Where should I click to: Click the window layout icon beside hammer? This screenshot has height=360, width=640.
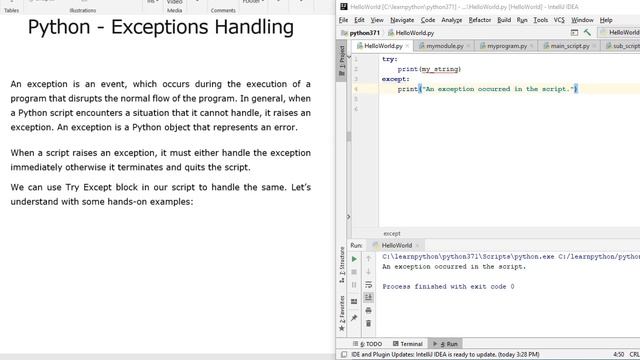click(x=574, y=33)
